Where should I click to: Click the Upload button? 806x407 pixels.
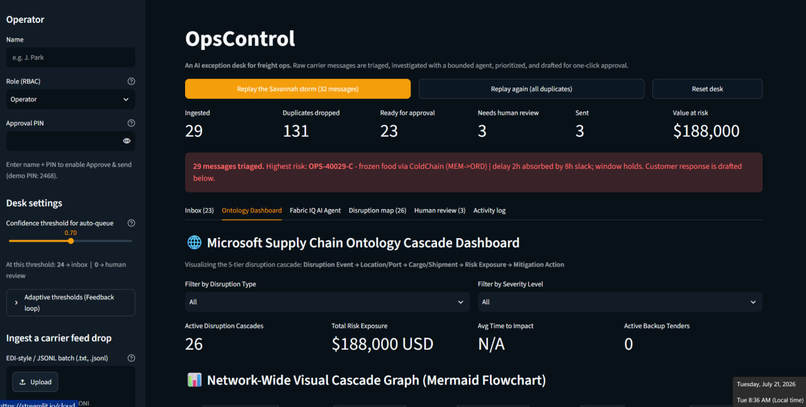(35, 382)
